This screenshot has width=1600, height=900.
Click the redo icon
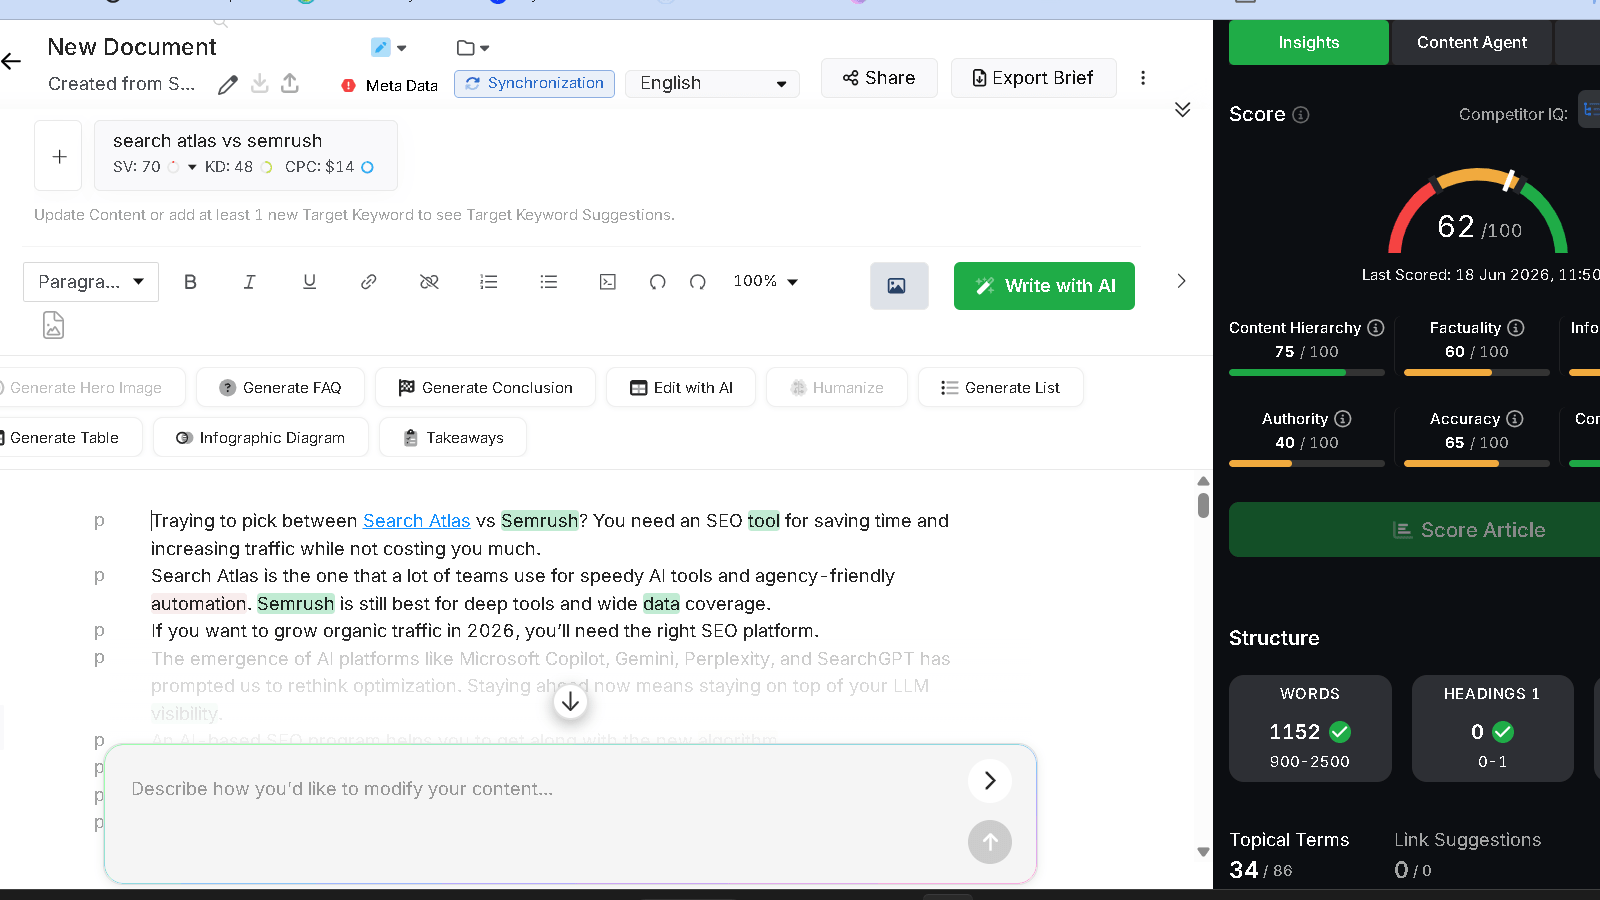point(698,282)
